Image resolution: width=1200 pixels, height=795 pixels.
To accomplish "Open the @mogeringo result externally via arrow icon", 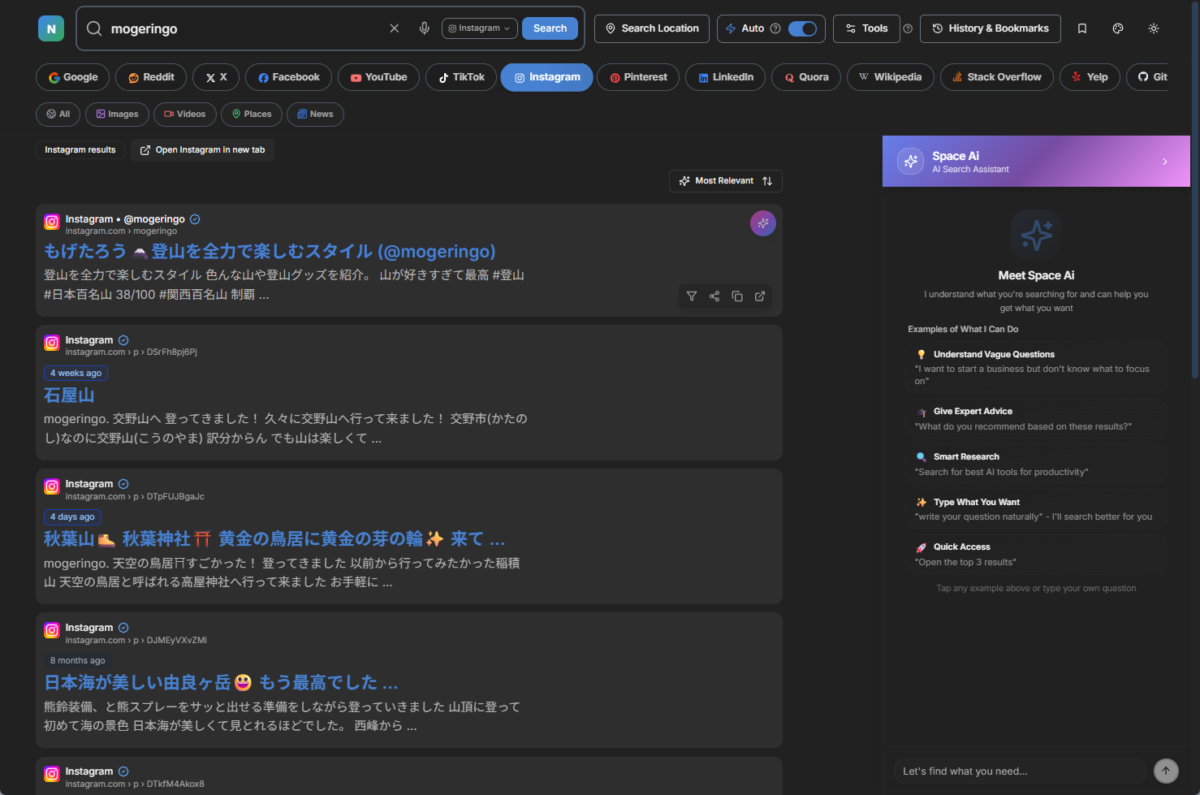I will (x=760, y=296).
